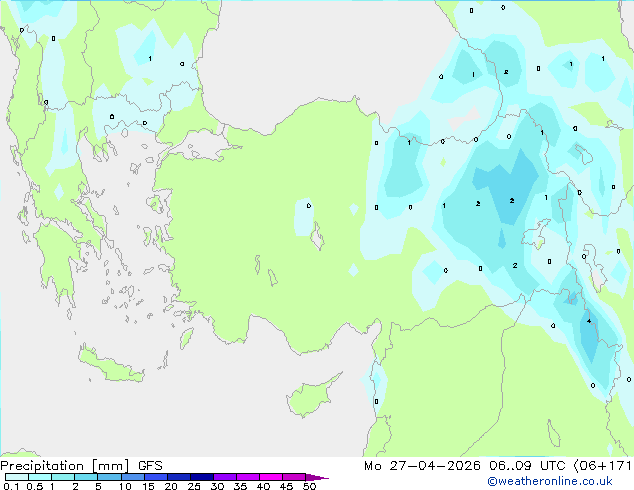Select the 2–5 mm legend color box
Viewport: 634px width, 490px height.
pos(86,477)
